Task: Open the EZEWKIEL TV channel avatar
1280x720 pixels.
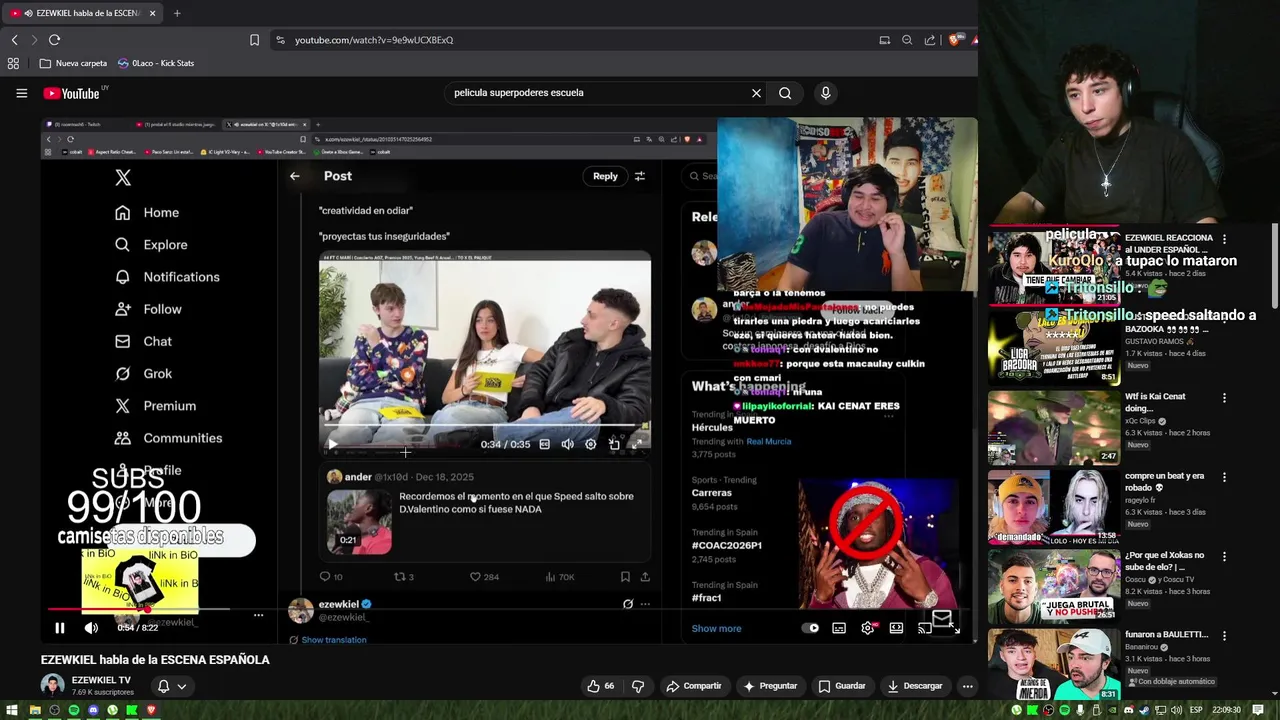Action: coord(52,686)
